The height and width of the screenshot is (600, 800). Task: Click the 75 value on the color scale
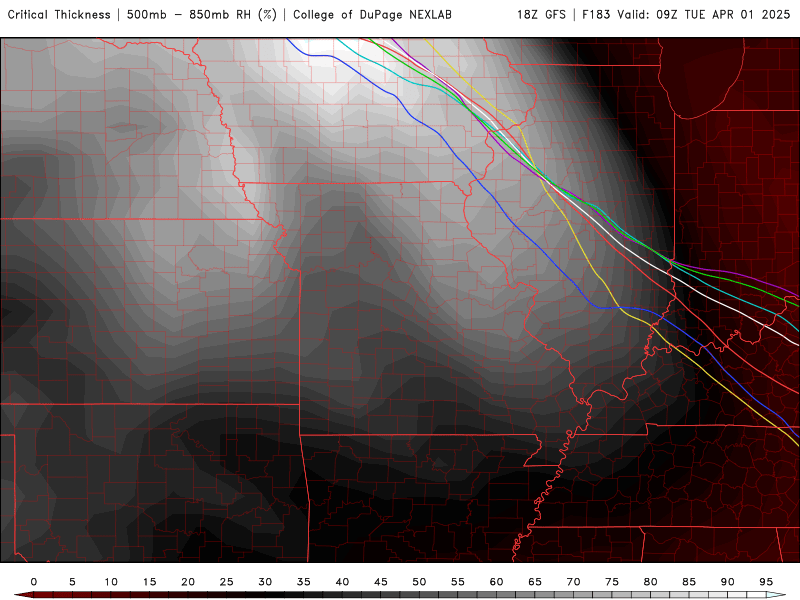pyautogui.click(x=612, y=582)
